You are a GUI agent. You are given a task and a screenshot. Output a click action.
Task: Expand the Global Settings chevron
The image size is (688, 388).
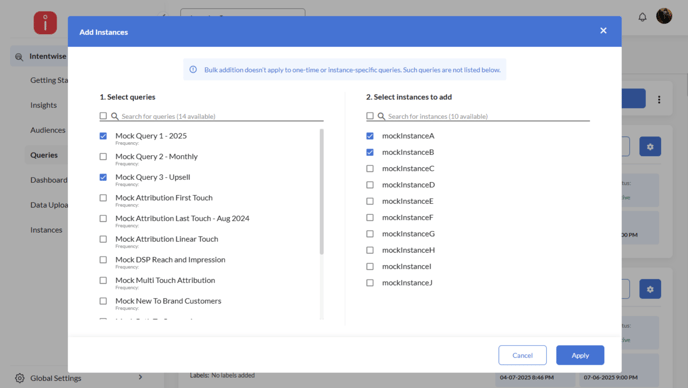click(x=140, y=377)
